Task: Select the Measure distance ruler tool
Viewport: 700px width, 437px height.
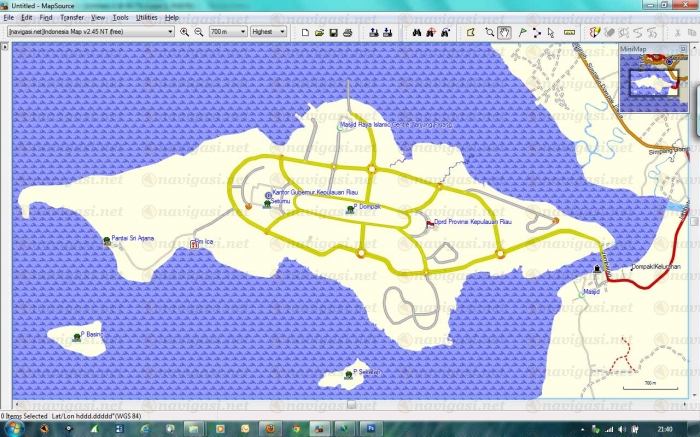Action: (x=566, y=32)
